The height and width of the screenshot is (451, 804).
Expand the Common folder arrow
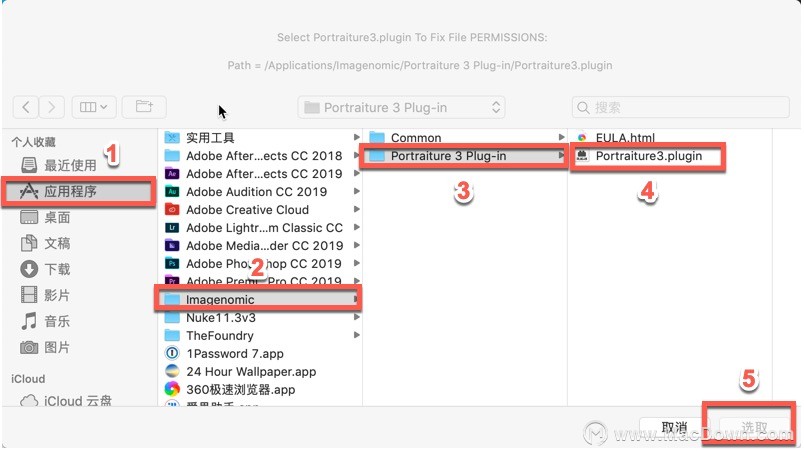(561, 137)
